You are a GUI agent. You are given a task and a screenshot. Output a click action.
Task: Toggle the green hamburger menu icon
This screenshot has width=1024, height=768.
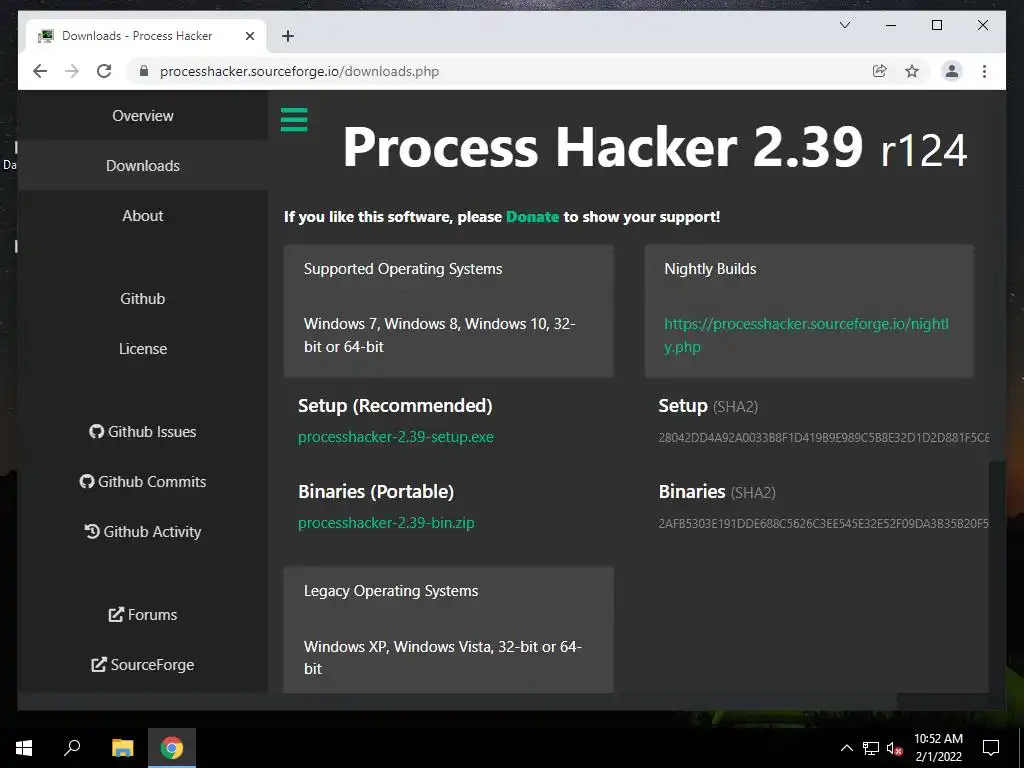[294, 120]
